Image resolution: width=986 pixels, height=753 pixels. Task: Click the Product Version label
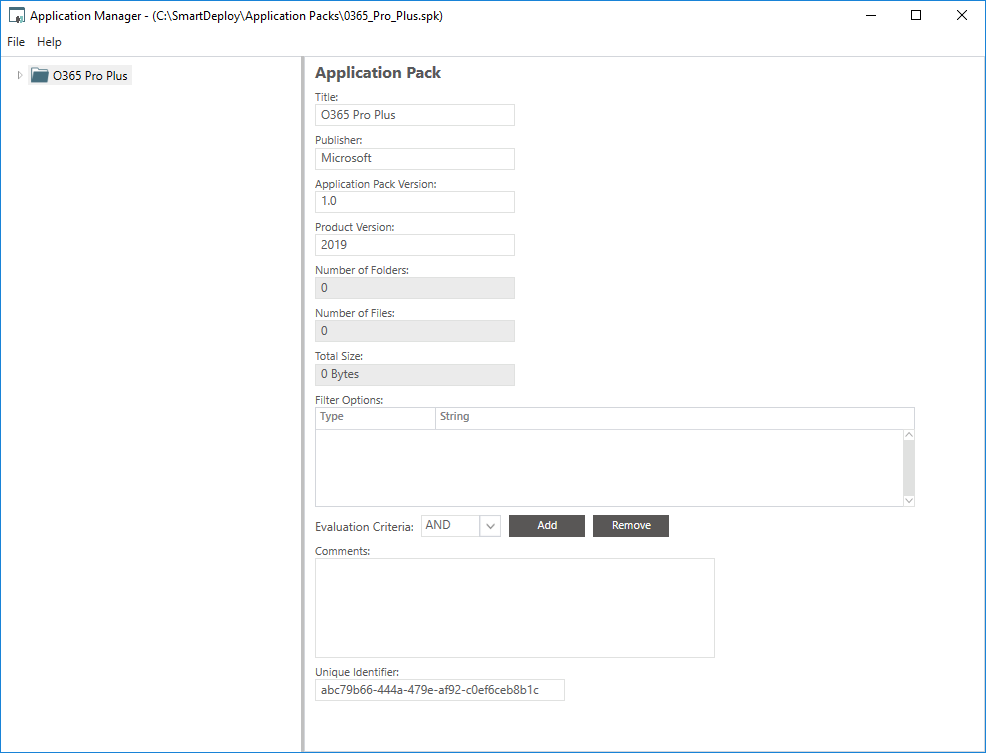(355, 227)
